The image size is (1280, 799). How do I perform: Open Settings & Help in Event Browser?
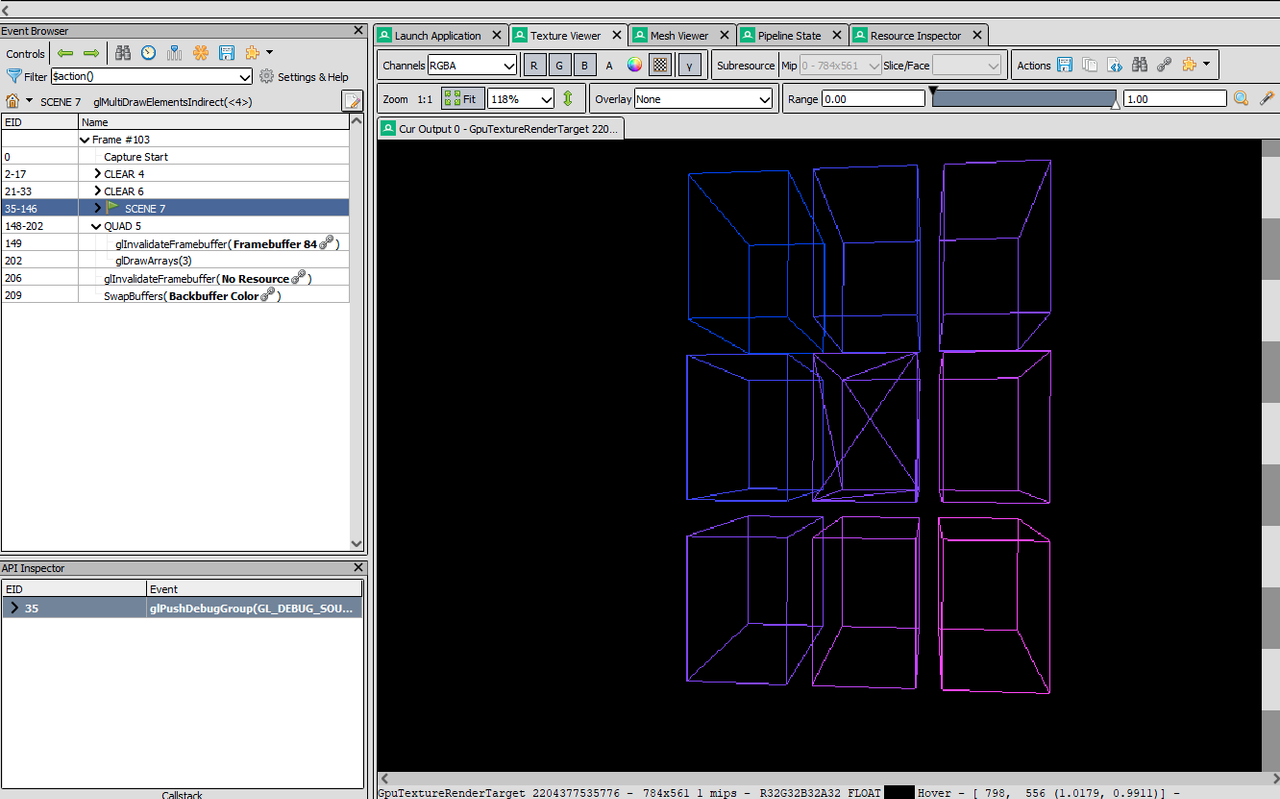[x=304, y=77]
